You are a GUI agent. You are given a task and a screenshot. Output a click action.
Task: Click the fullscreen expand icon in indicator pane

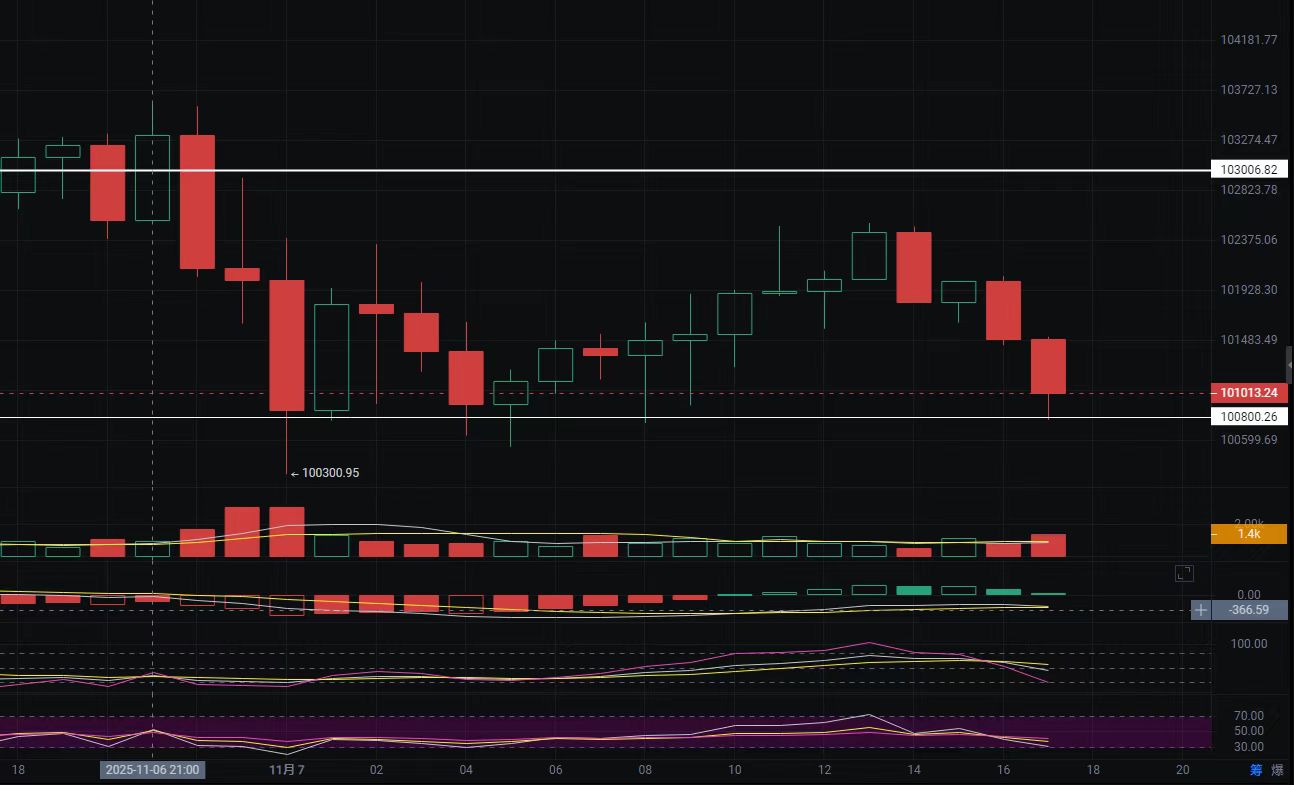pos(1183,573)
